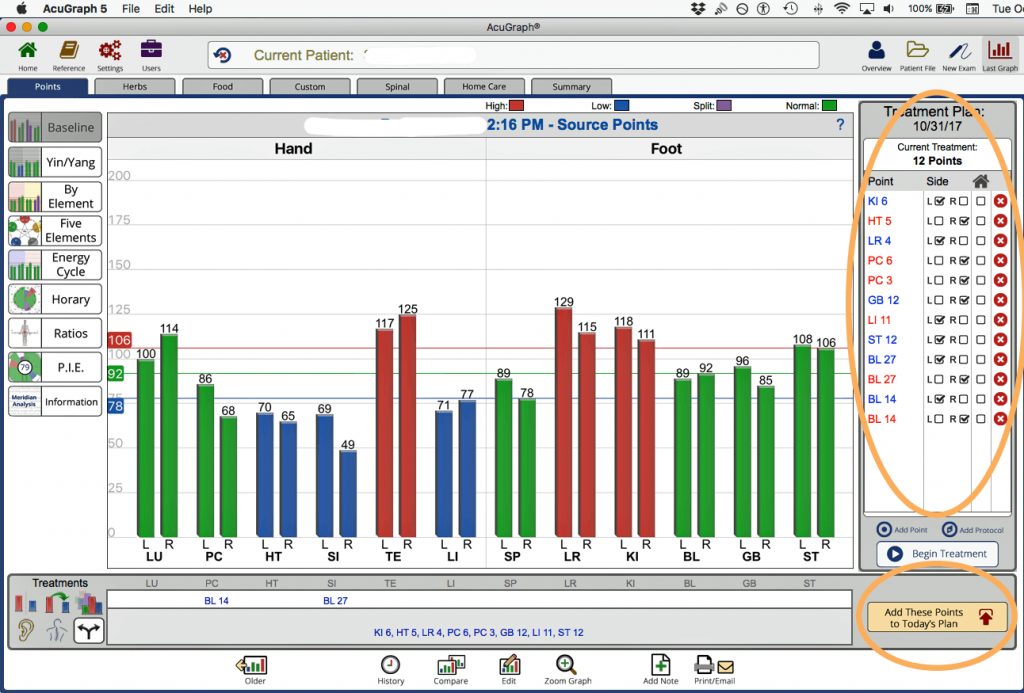The height and width of the screenshot is (693, 1024).
Task: Remove GB 12 from the treatment plan
Action: pyautogui.click(x=1000, y=300)
